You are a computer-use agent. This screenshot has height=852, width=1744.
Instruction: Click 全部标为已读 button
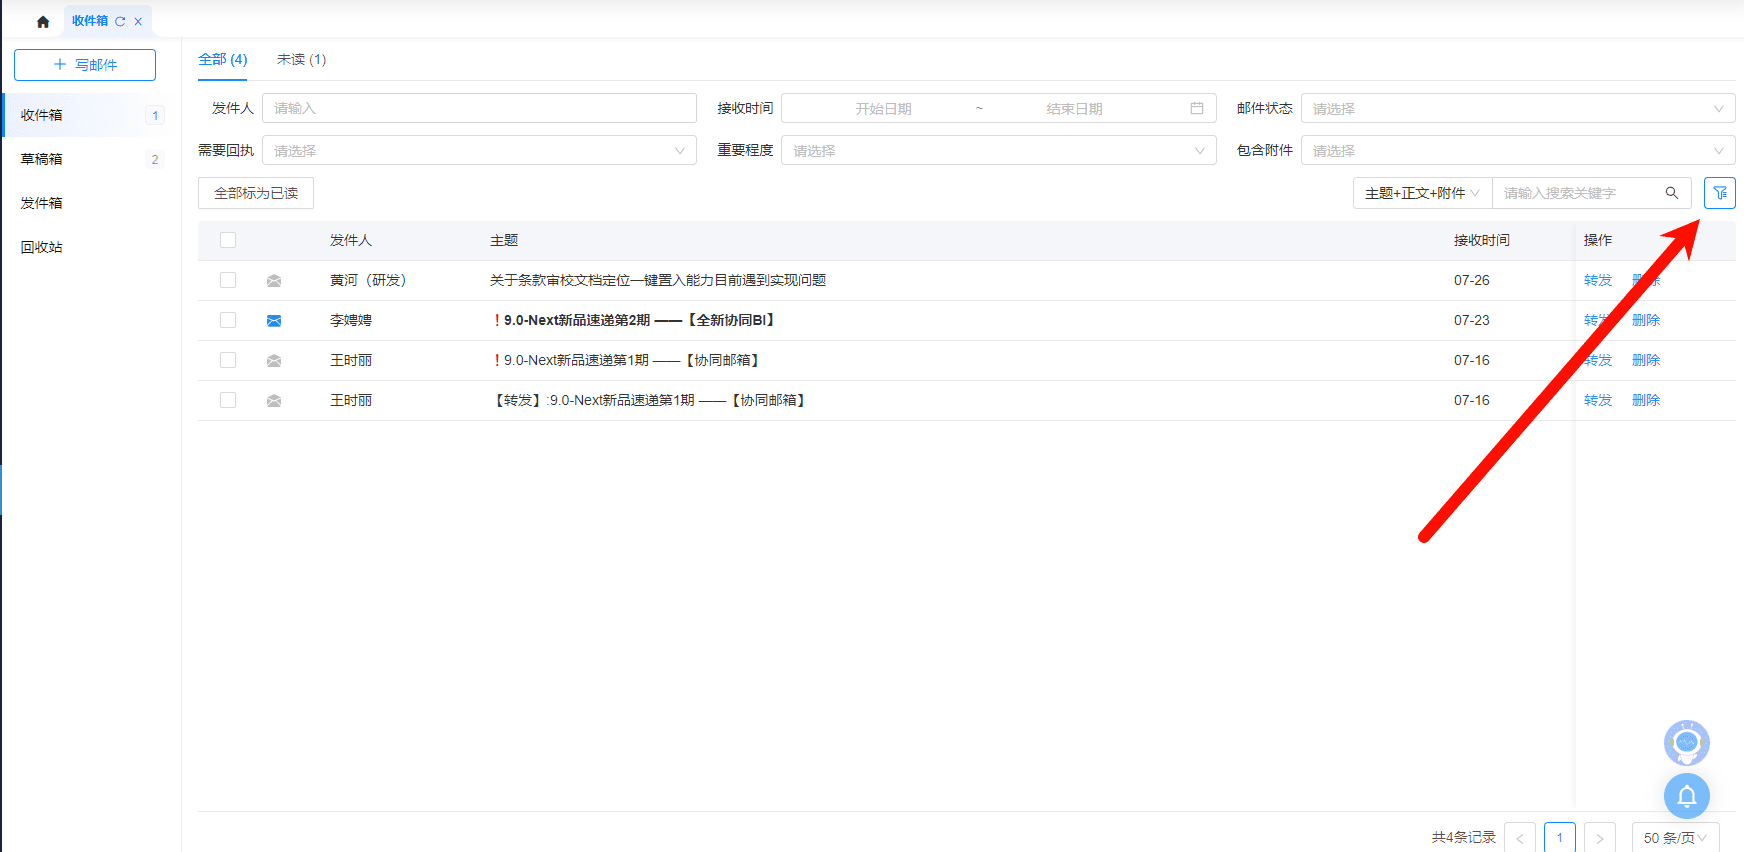click(256, 193)
